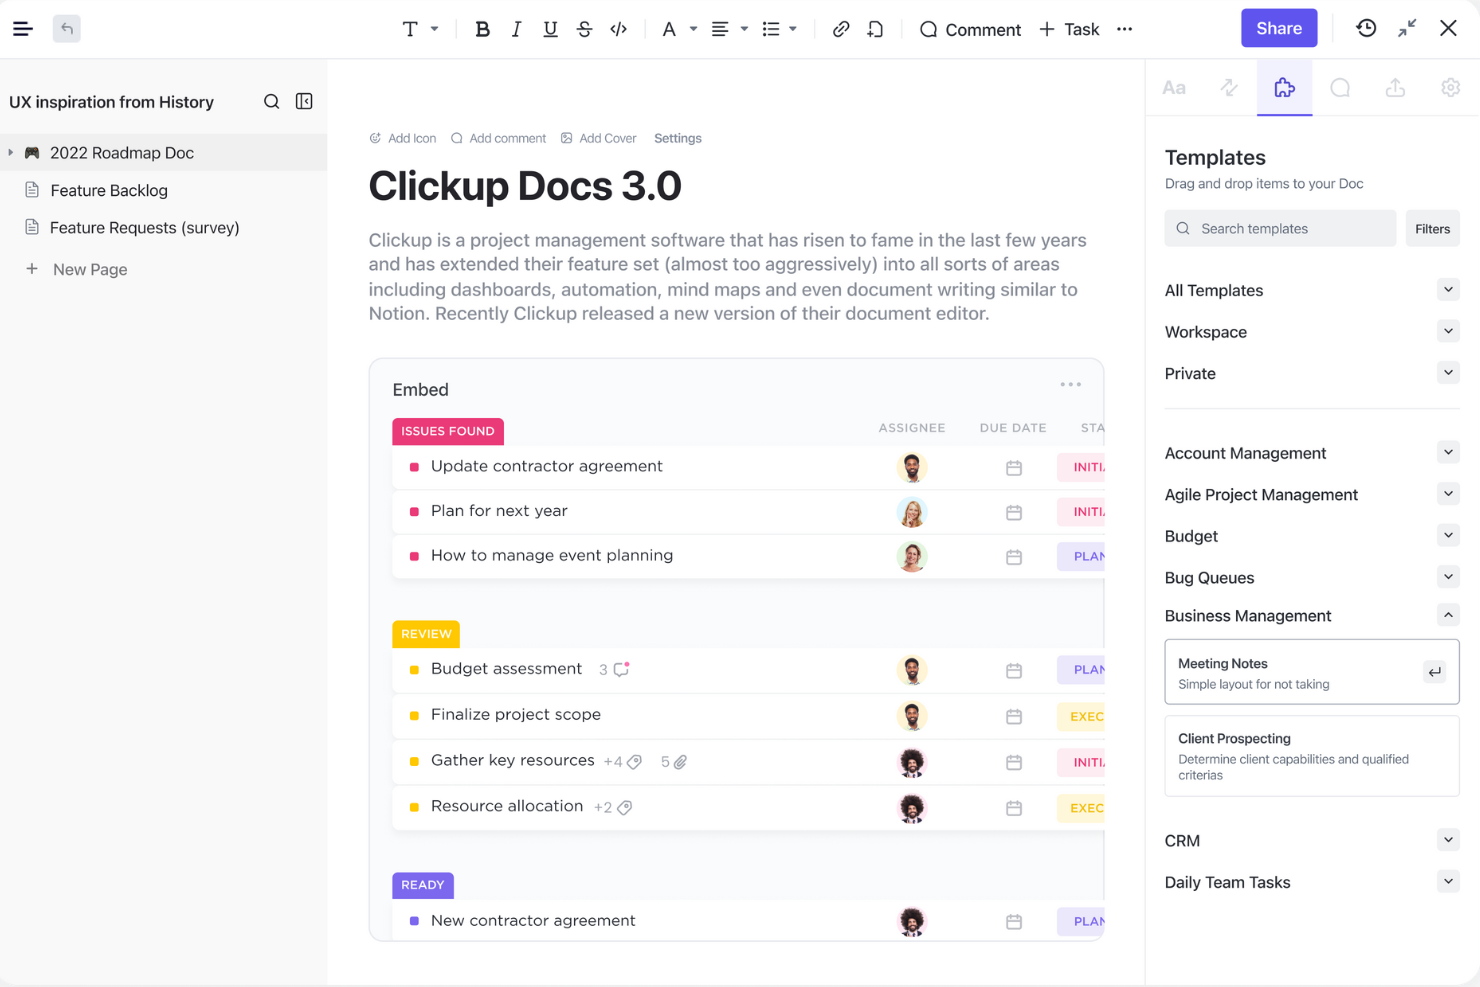The height and width of the screenshot is (987, 1480).
Task: Collapse the doc with shrink arrows
Action: pyautogui.click(x=1407, y=28)
